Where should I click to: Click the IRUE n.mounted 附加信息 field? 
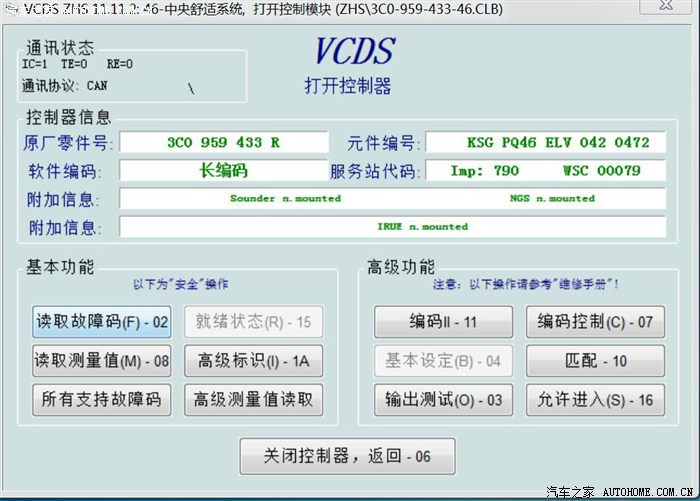click(x=392, y=227)
